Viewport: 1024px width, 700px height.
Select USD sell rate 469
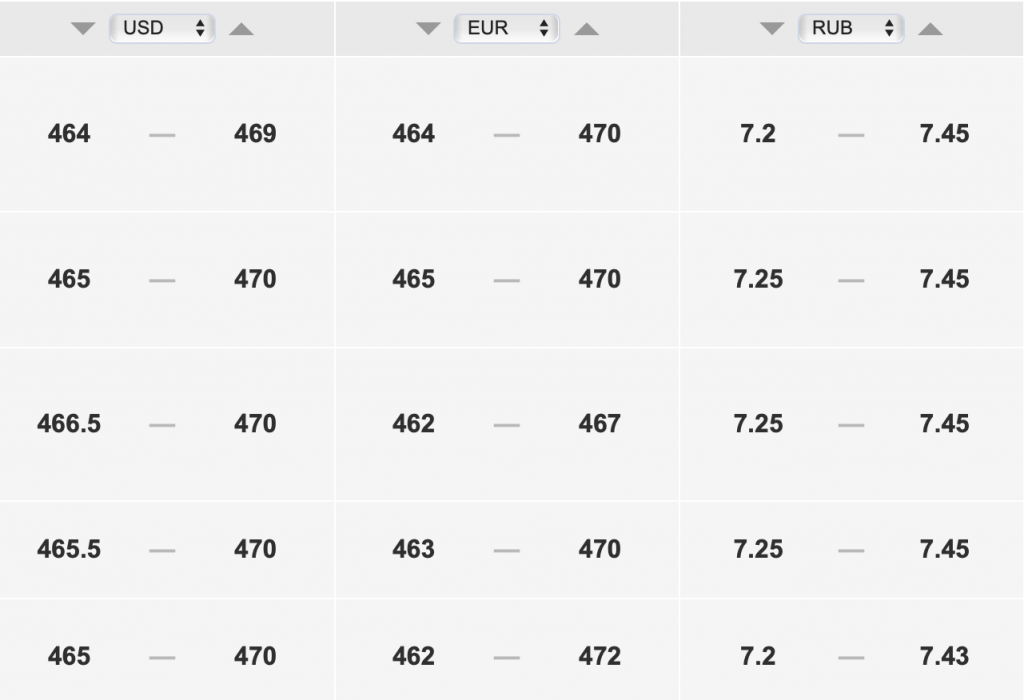coord(255,133)
